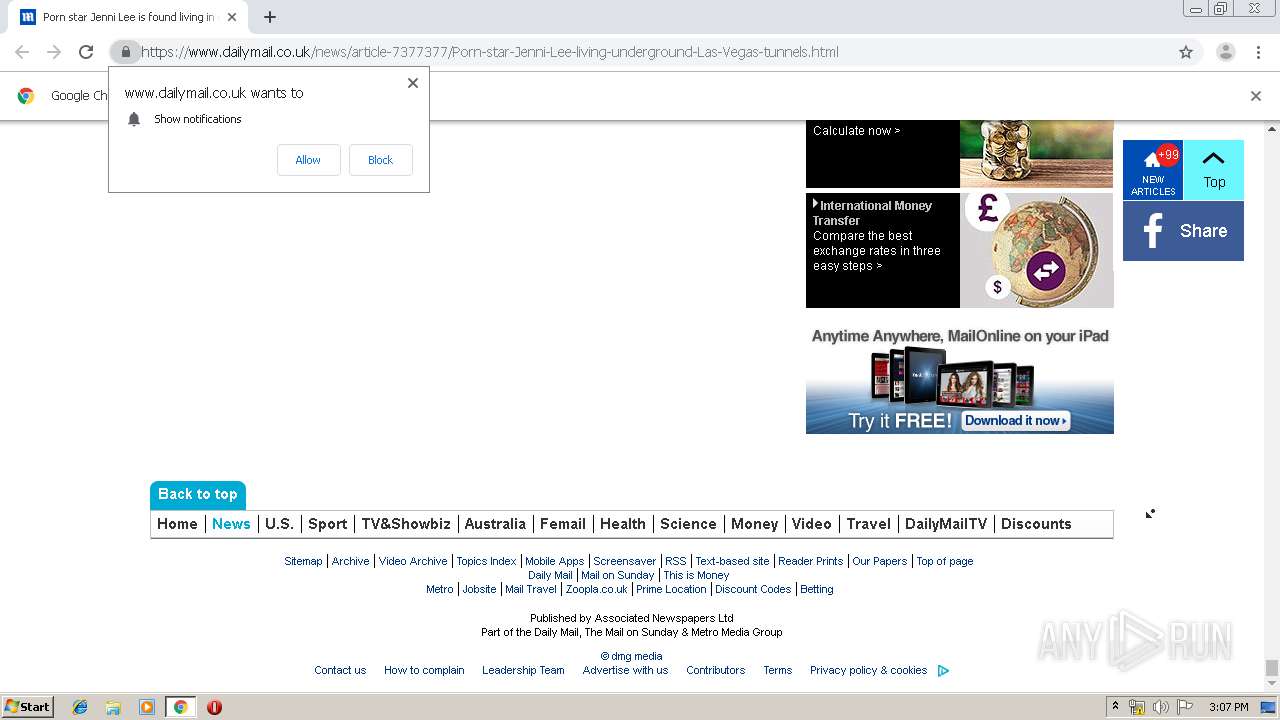Open the Video section
Image resolution: width=1280 pixels, height=720 pixels.
click(812, 524)
